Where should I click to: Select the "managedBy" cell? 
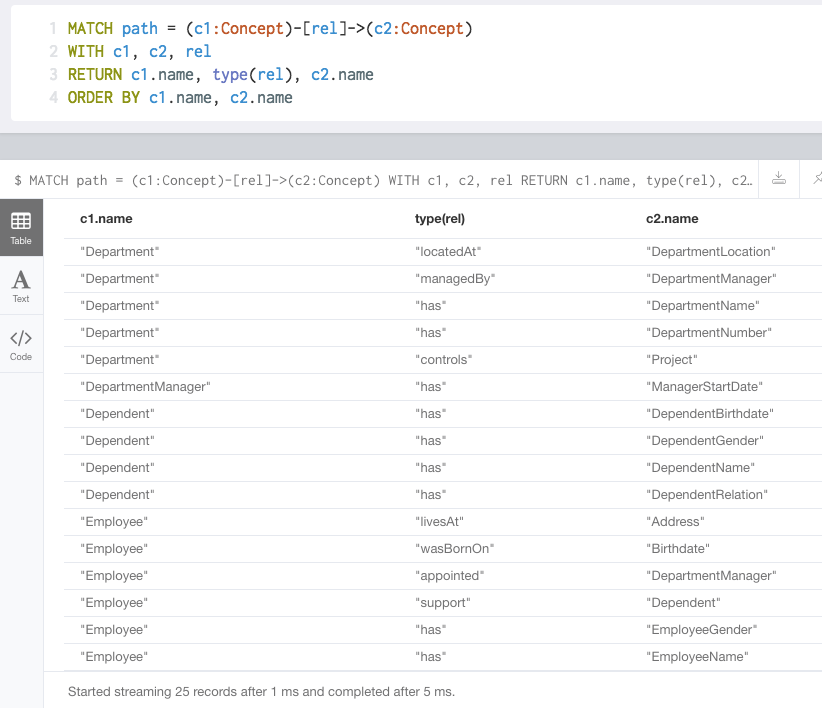click(x=455, y=279)
